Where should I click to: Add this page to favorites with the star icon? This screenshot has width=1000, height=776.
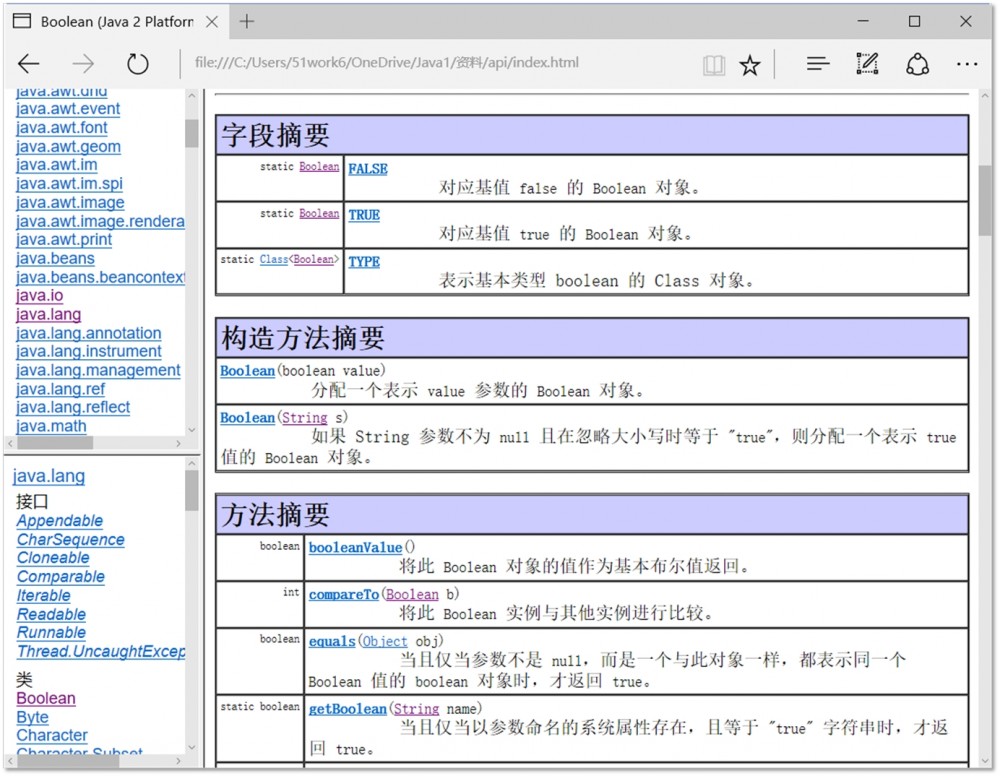click(749, 62)
